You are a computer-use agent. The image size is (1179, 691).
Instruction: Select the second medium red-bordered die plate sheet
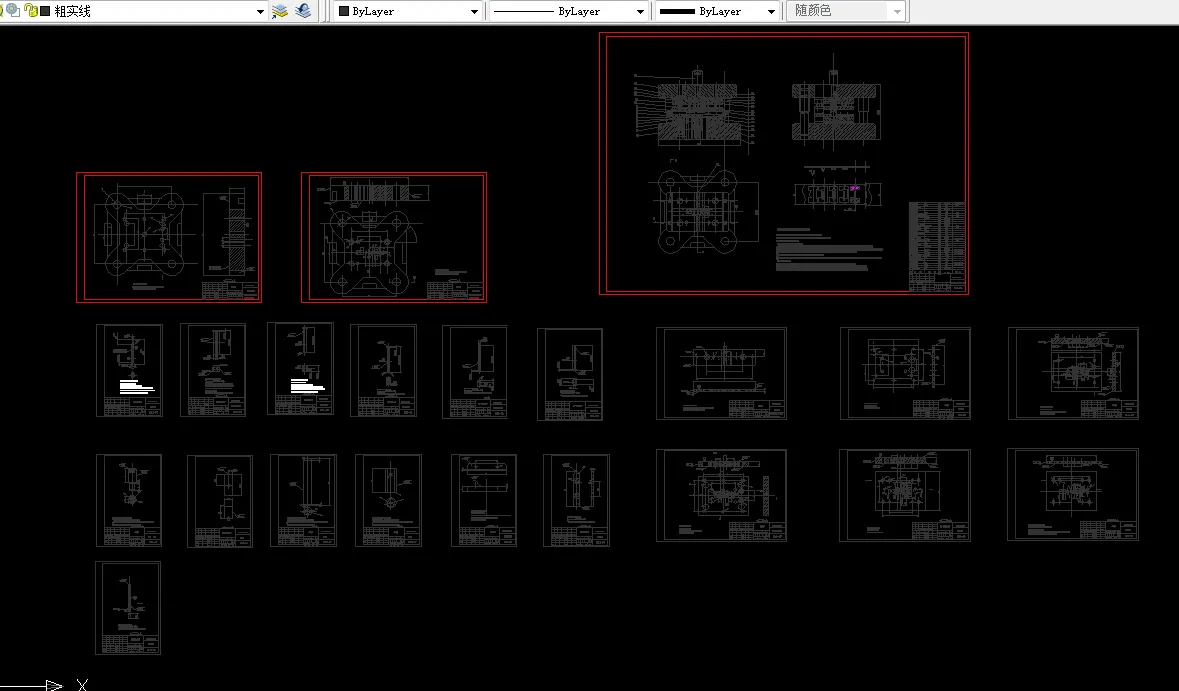394,238
